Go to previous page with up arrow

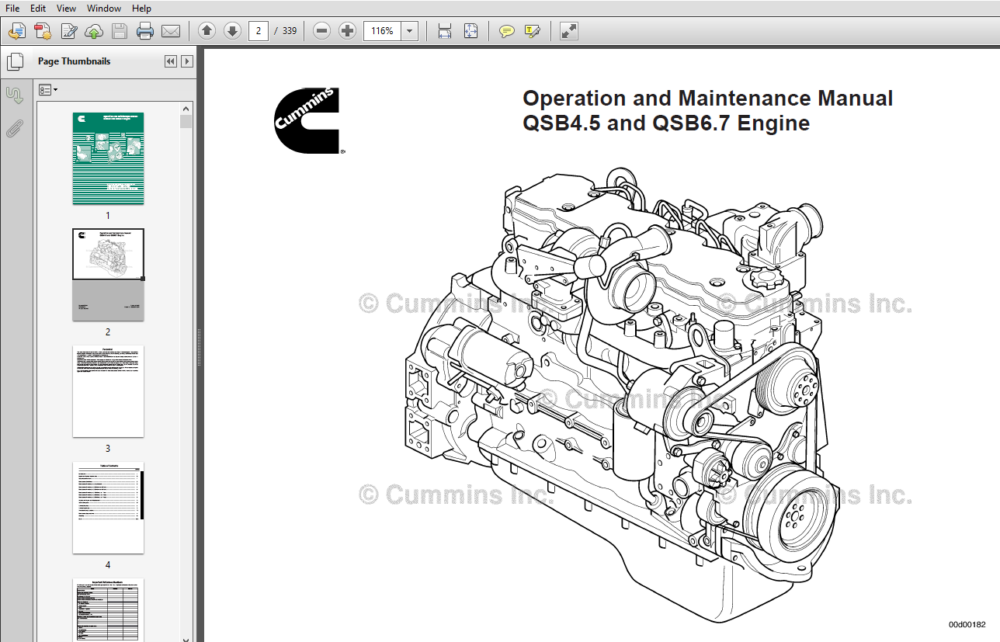(206, 31)
